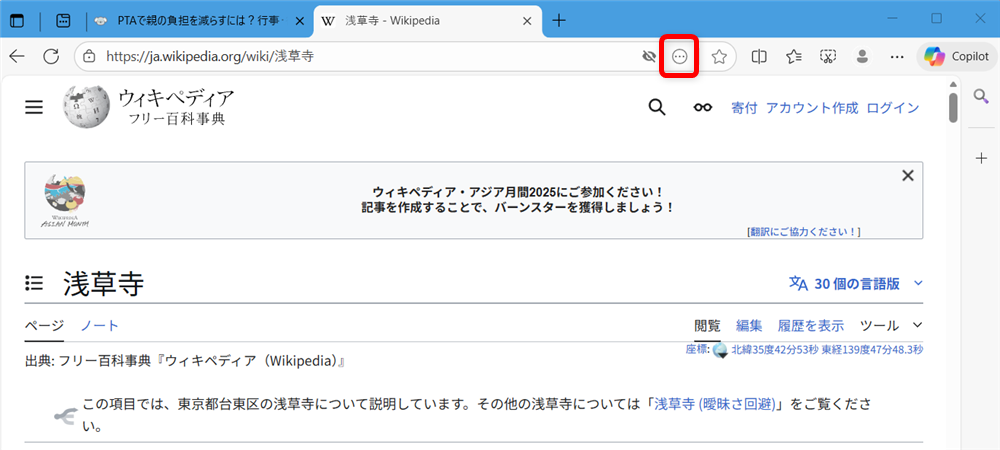Viewport: 1000px width, 450px height.
Task: View site information lock icon
Action: (x=90, y=57)
